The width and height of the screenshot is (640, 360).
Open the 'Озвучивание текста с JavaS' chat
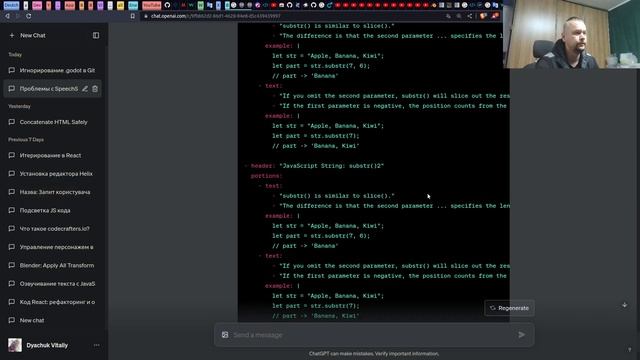(53, 284)
